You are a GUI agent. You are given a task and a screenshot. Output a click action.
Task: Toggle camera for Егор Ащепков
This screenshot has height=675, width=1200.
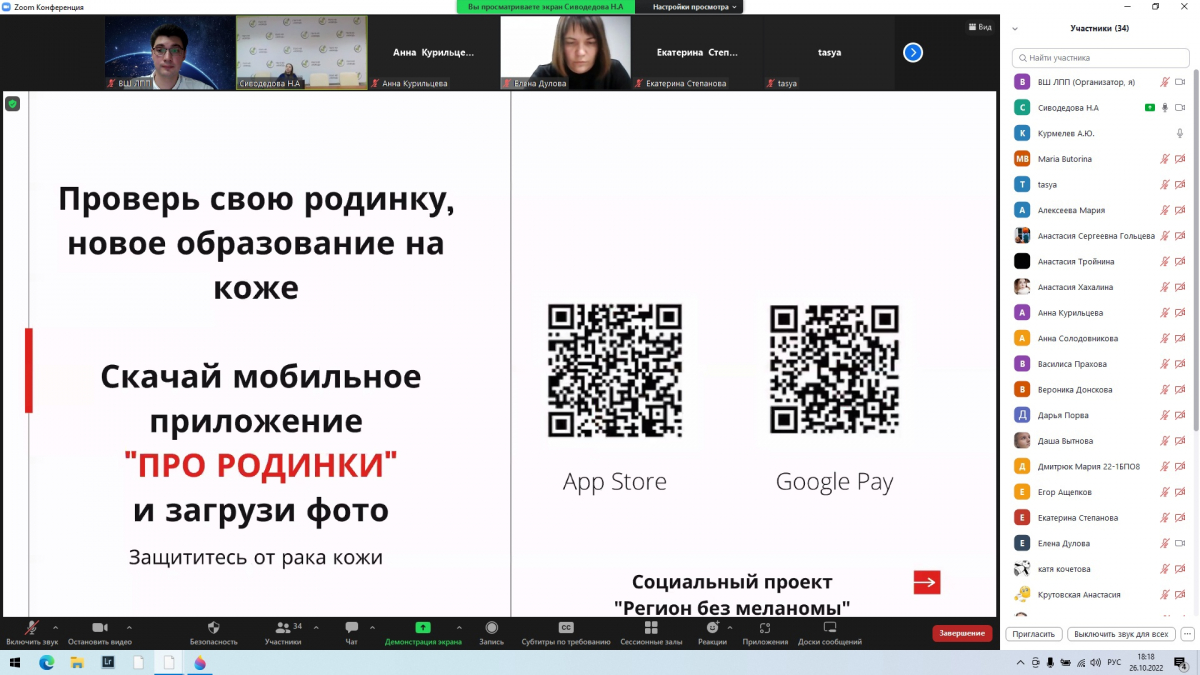click(1180, 492)
